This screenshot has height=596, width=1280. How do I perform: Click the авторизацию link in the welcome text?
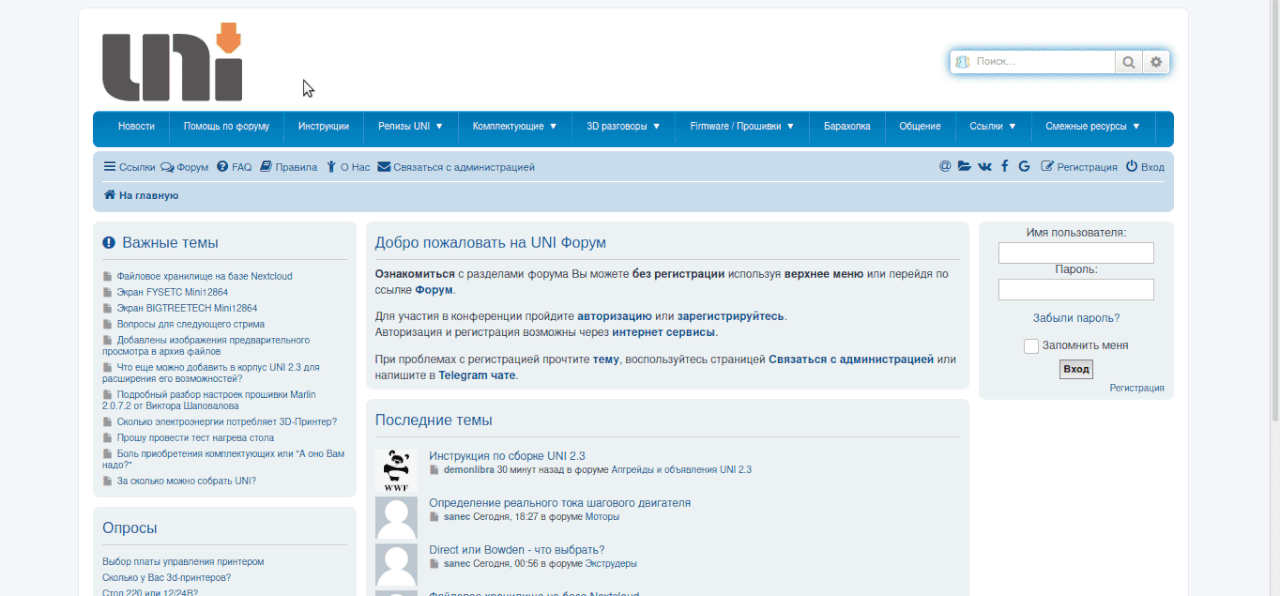coord(614,316)
